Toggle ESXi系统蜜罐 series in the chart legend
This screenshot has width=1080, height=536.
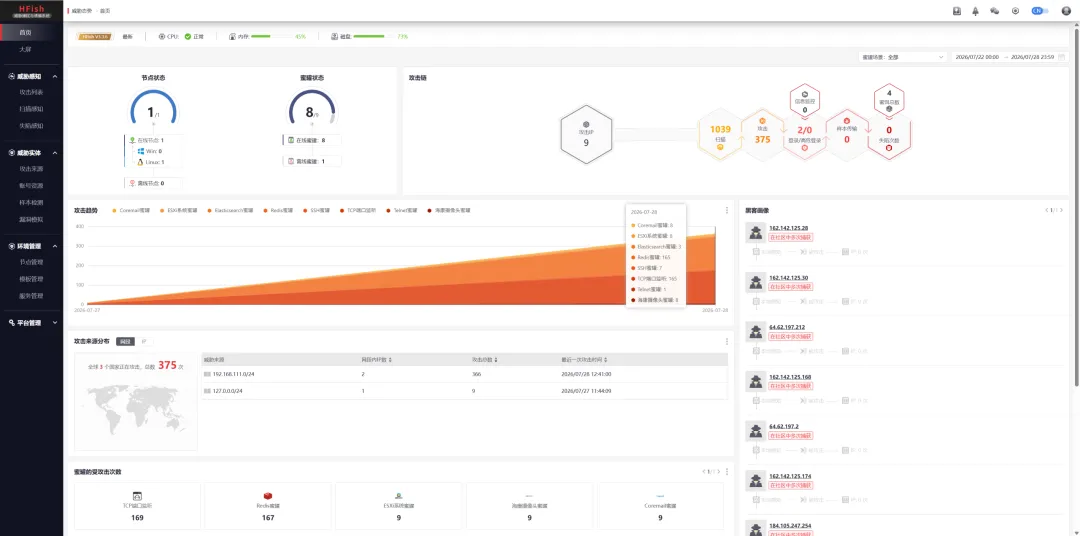[178, 210]
